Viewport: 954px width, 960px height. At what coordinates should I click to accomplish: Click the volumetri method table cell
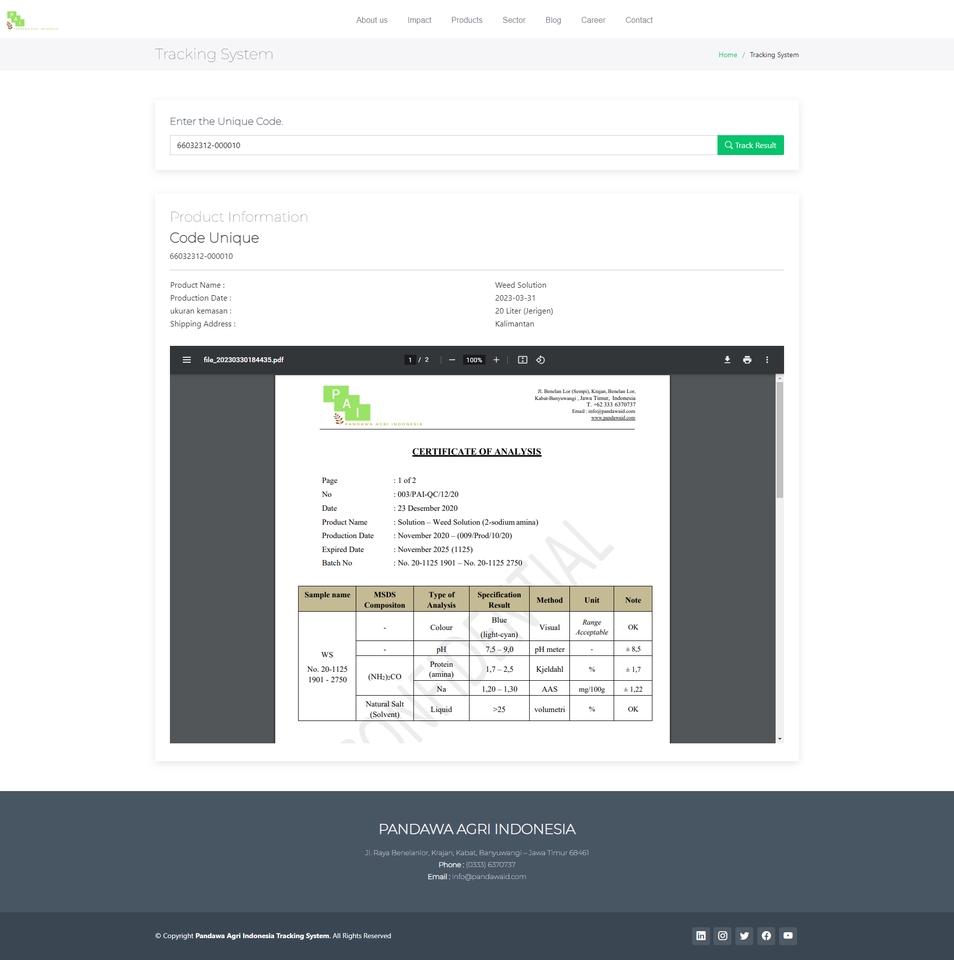click(549, 709)
